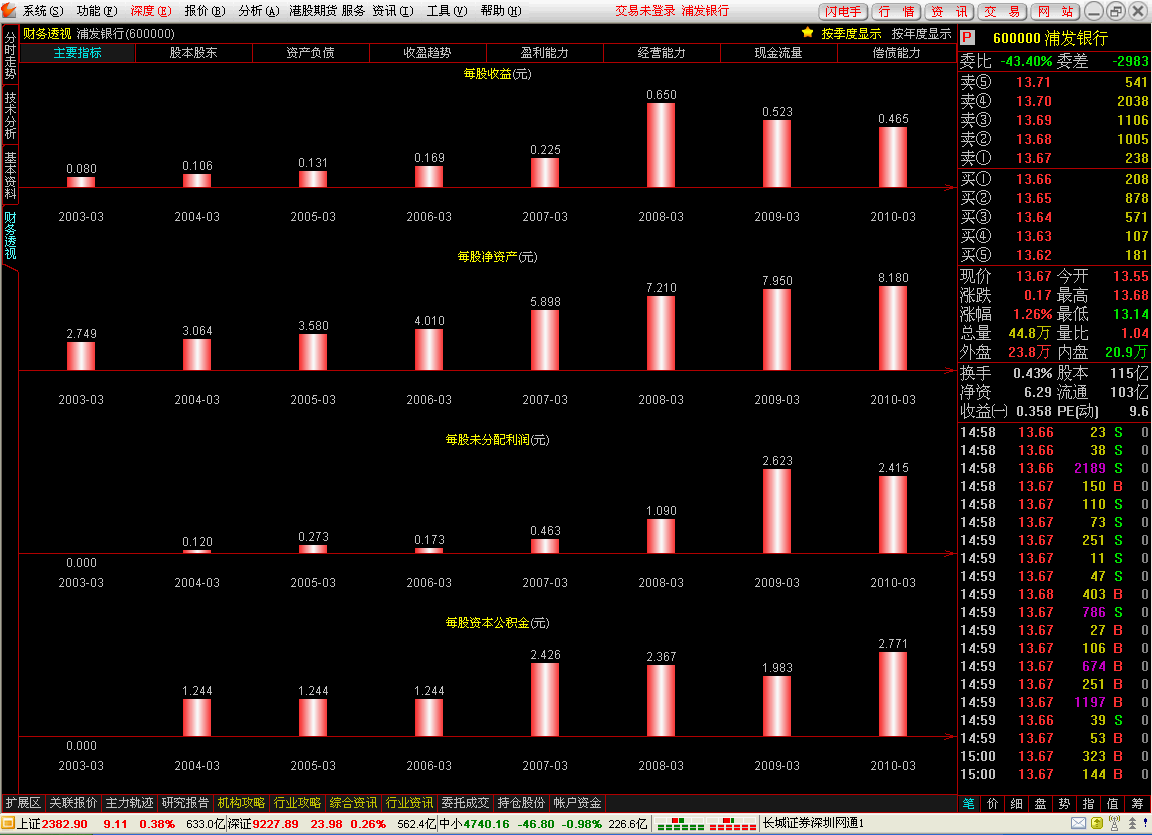Select the 盘 tab in quote panel
Image resolution: width=1152 pixels, height=835 pixels.
pyautogui.click(x=1040, y=803)
